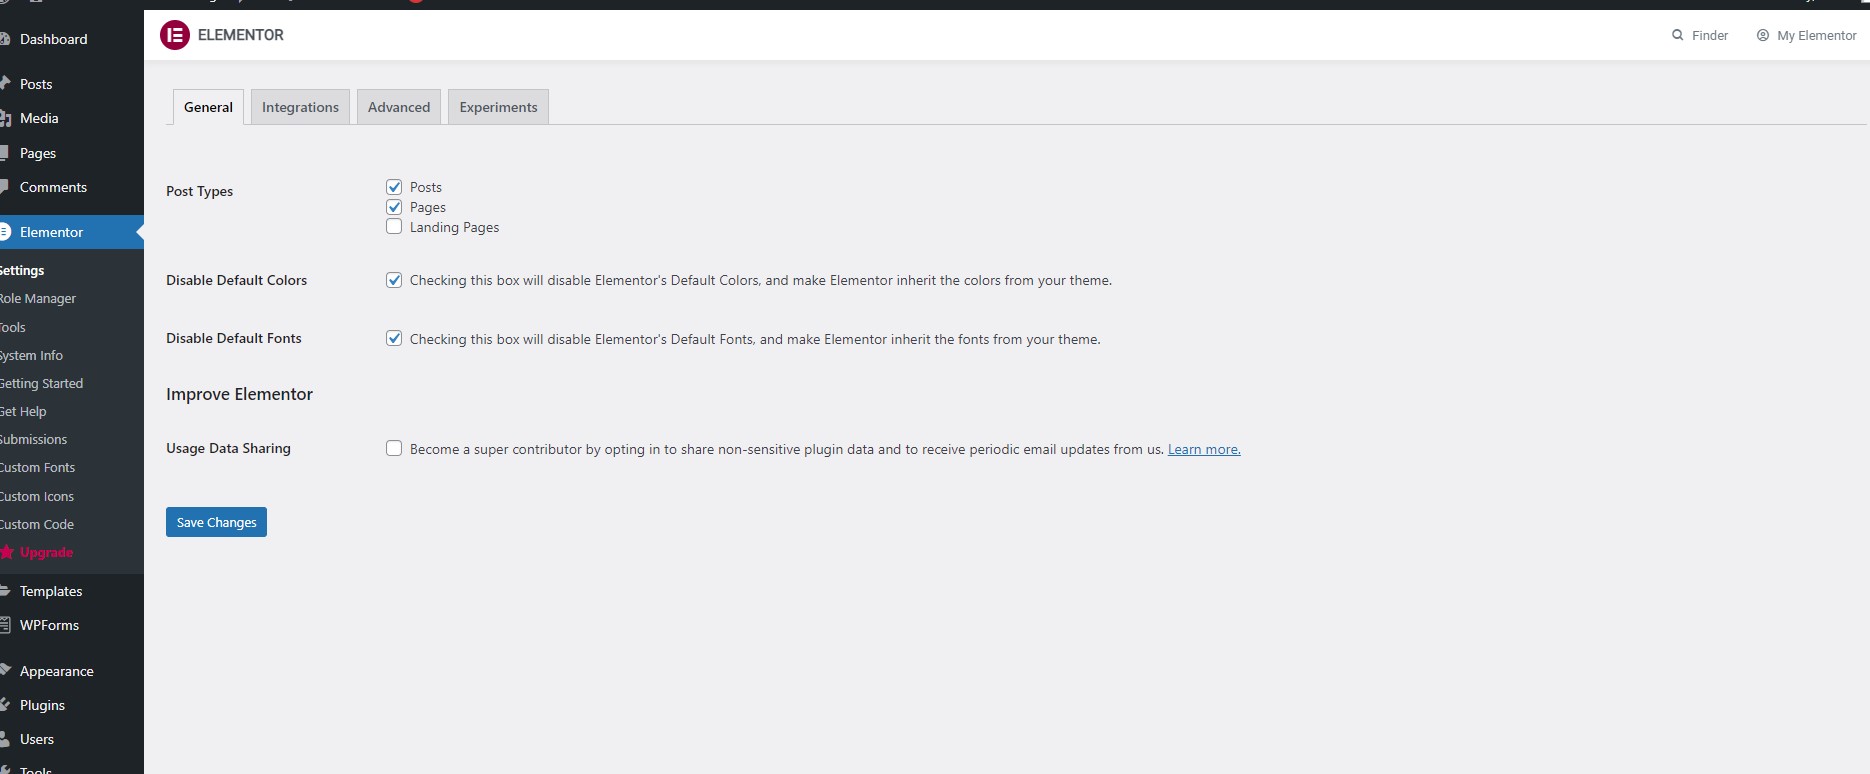
Task: Open Get Help submenu item
Action: coord(23,411)
